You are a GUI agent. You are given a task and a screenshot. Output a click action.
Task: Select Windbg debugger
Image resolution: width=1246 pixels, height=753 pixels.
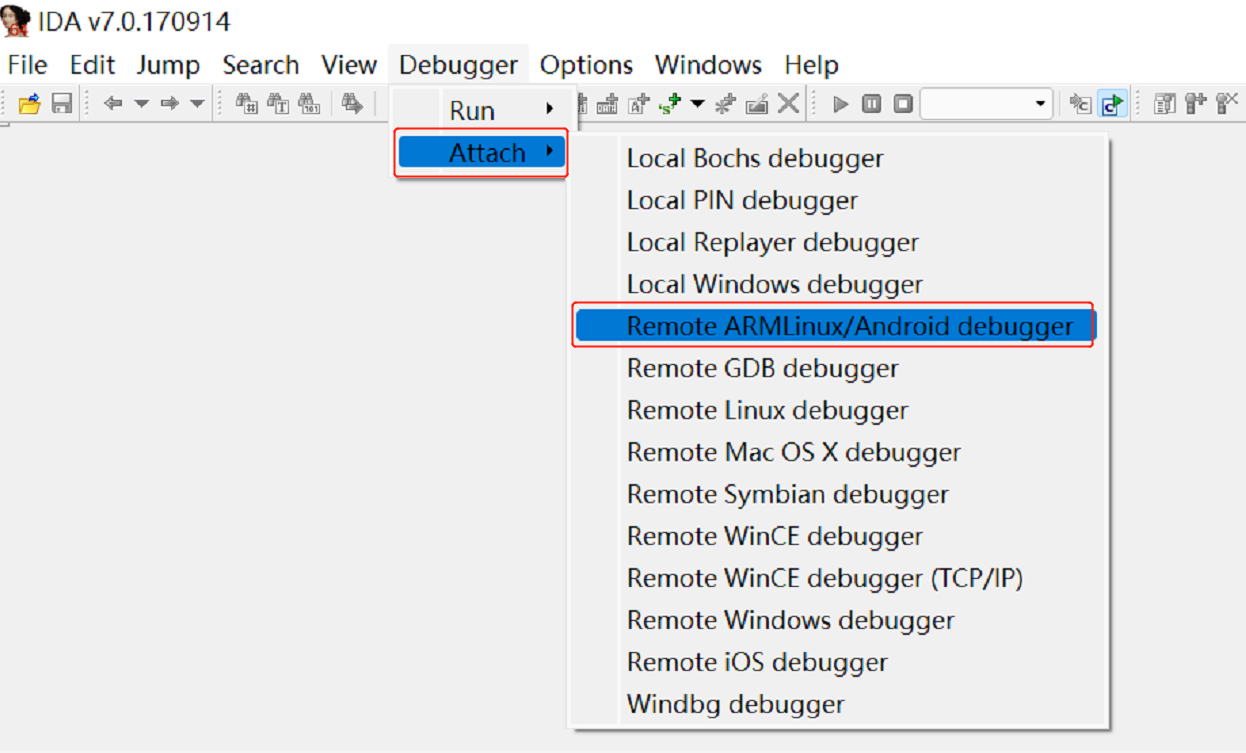837,704
